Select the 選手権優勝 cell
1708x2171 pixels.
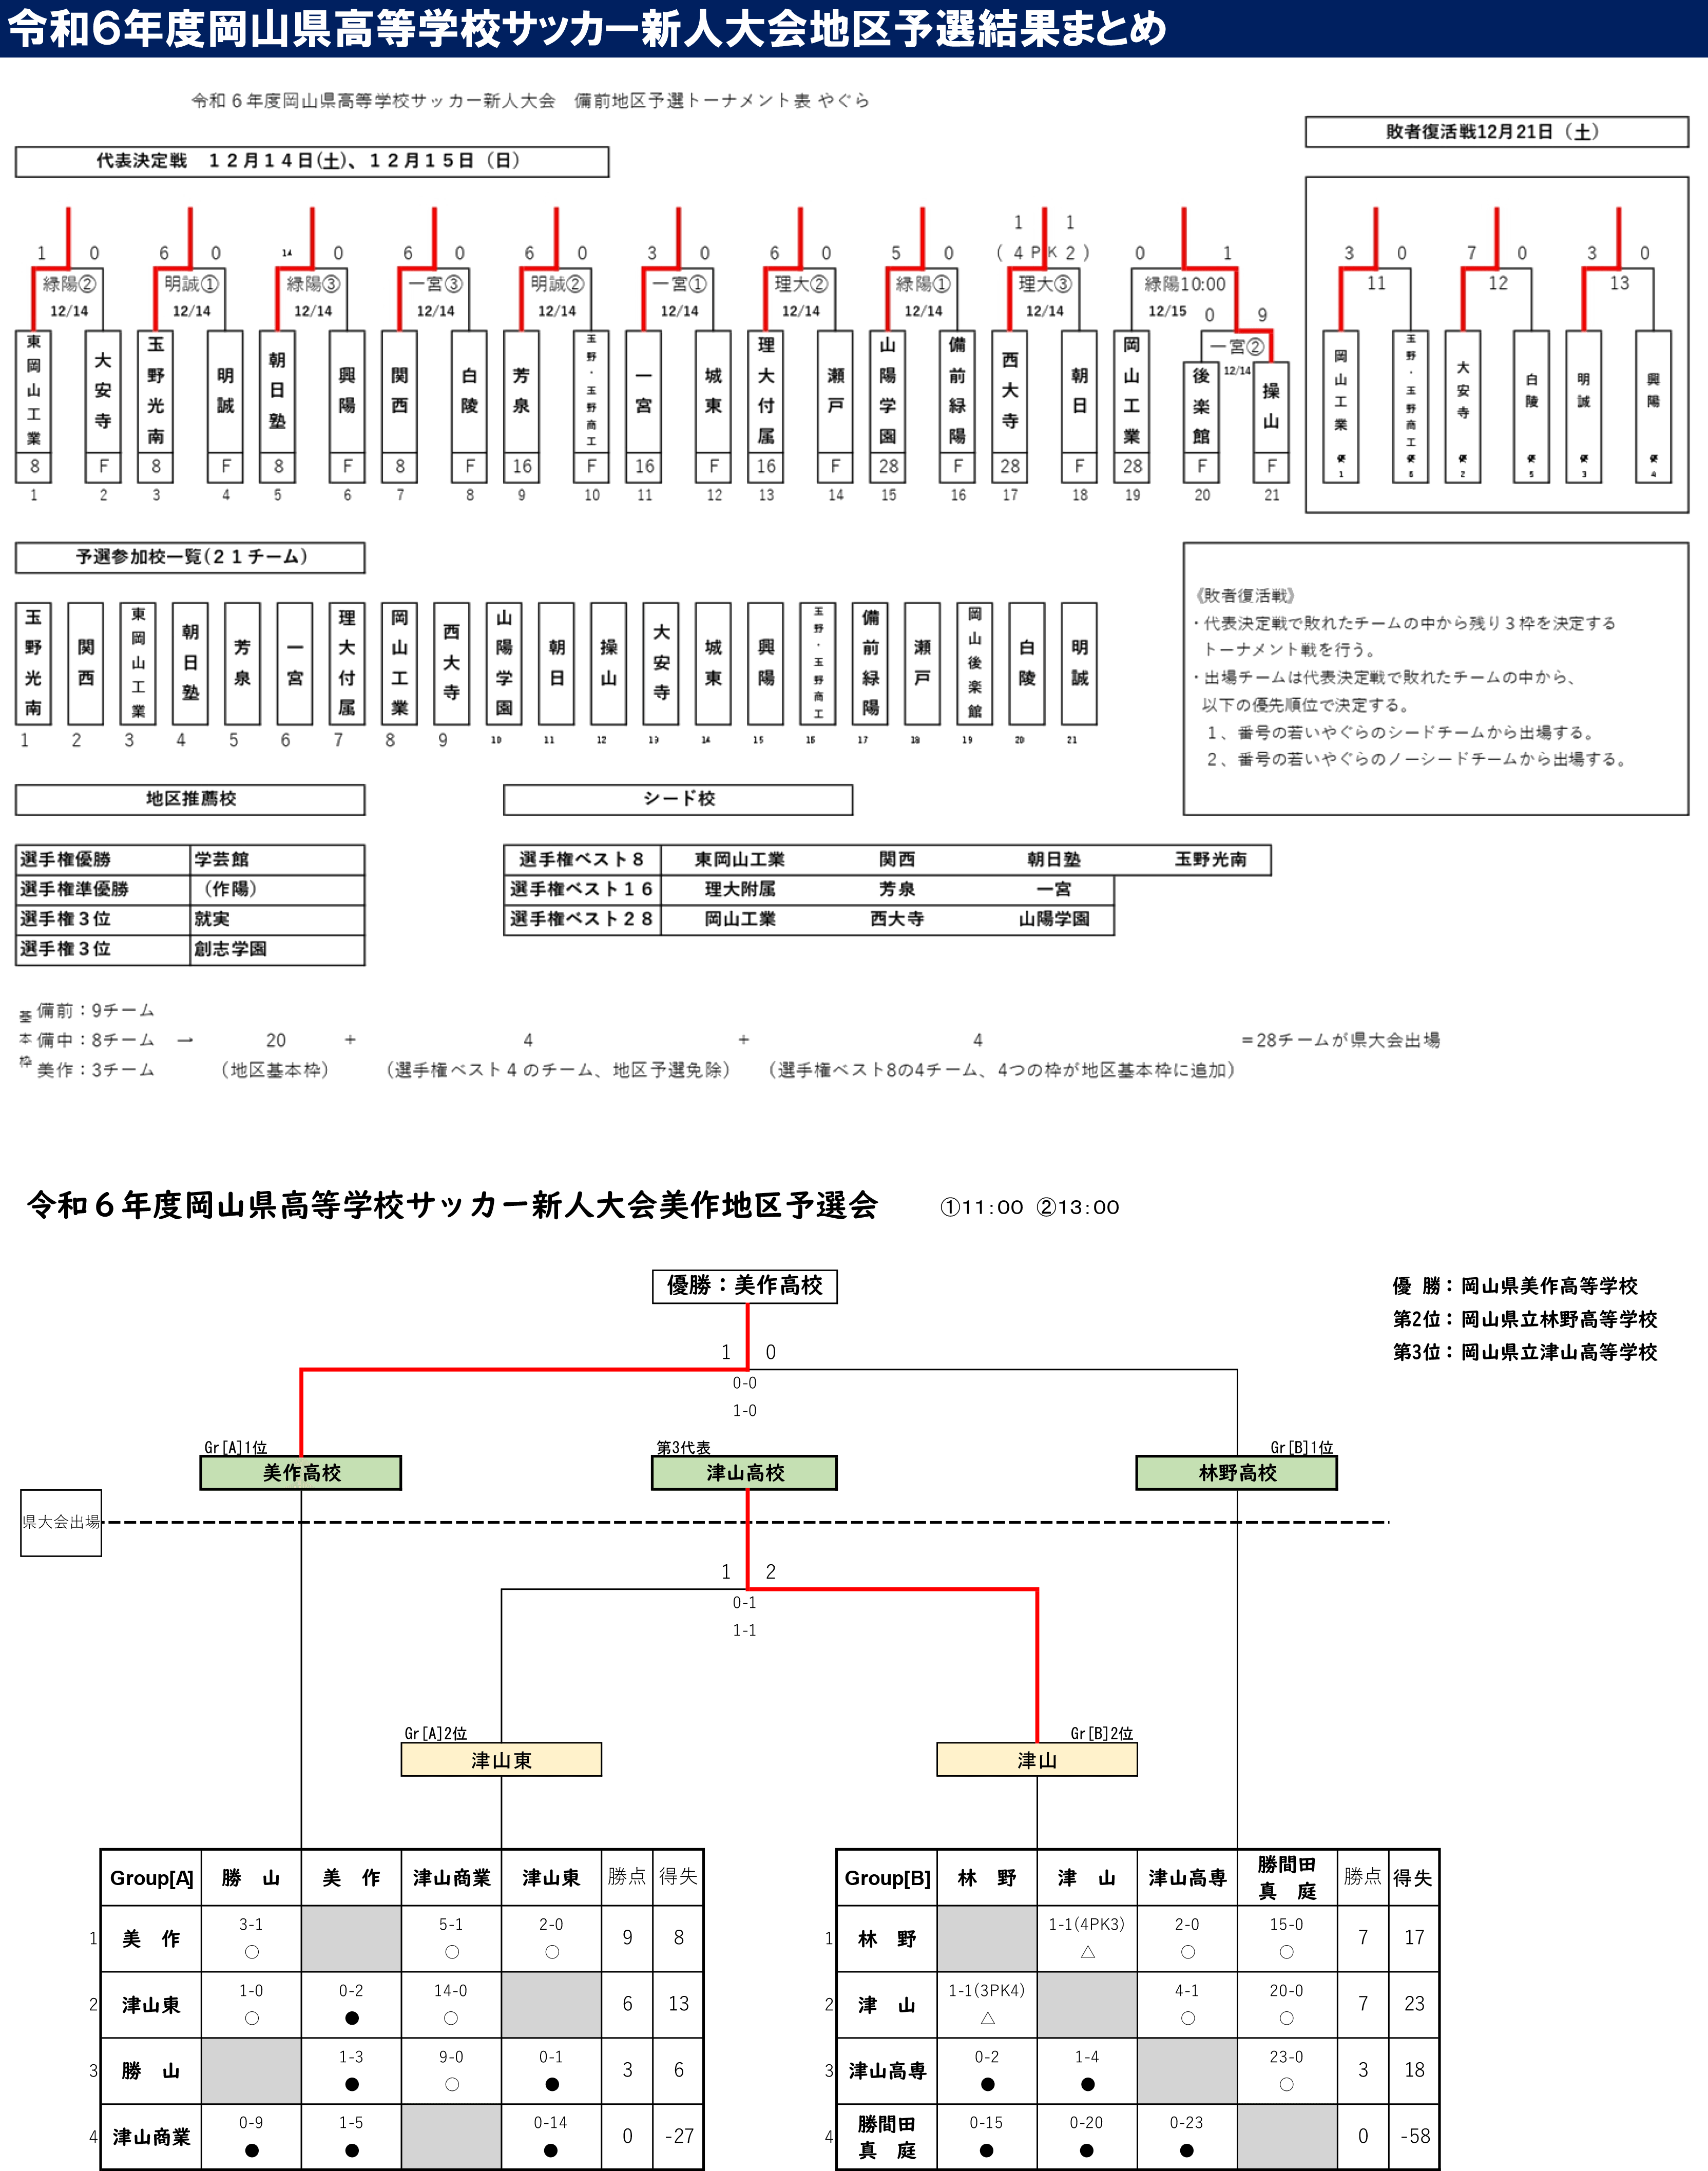point(103,860)
